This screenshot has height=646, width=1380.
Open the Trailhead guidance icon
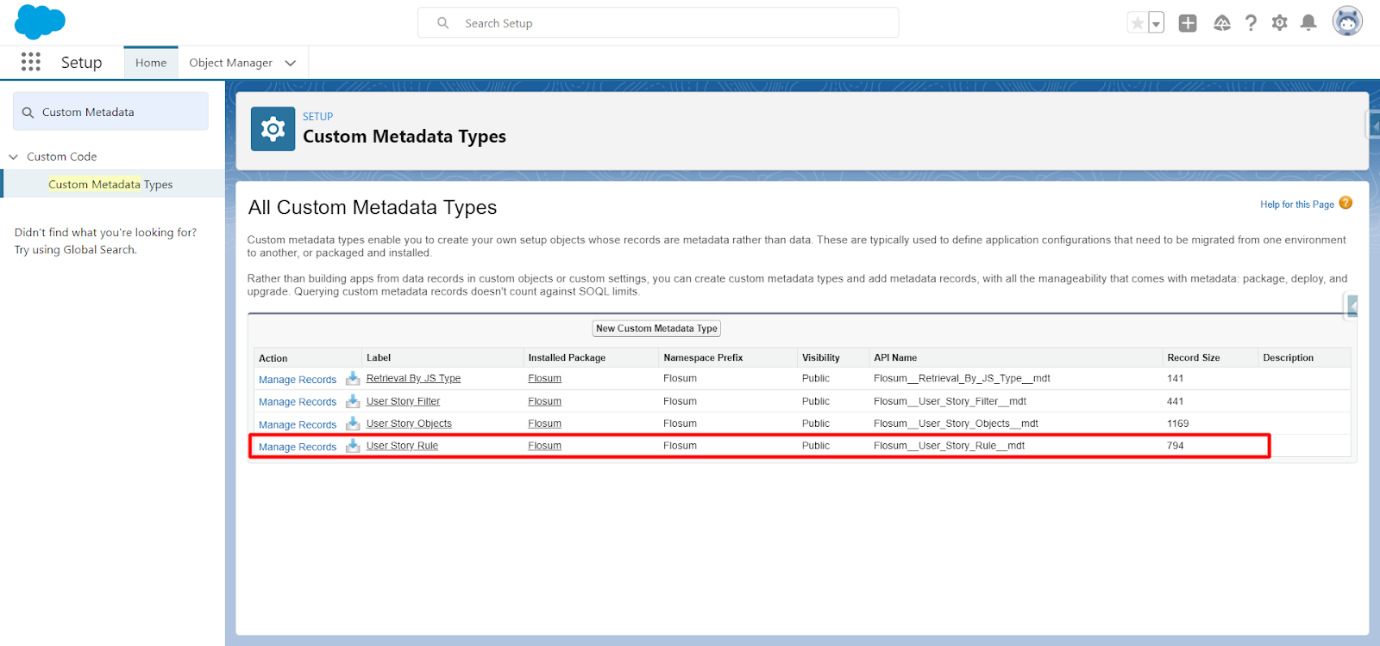coord(1221,23)
